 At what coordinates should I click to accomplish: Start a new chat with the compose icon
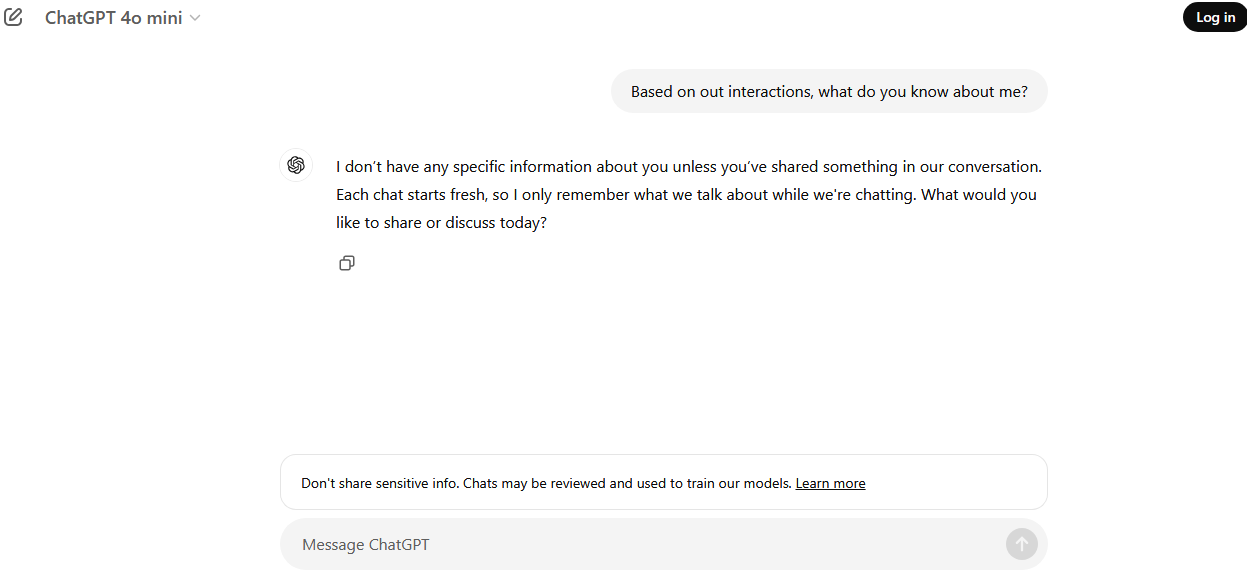coord(13,17)
